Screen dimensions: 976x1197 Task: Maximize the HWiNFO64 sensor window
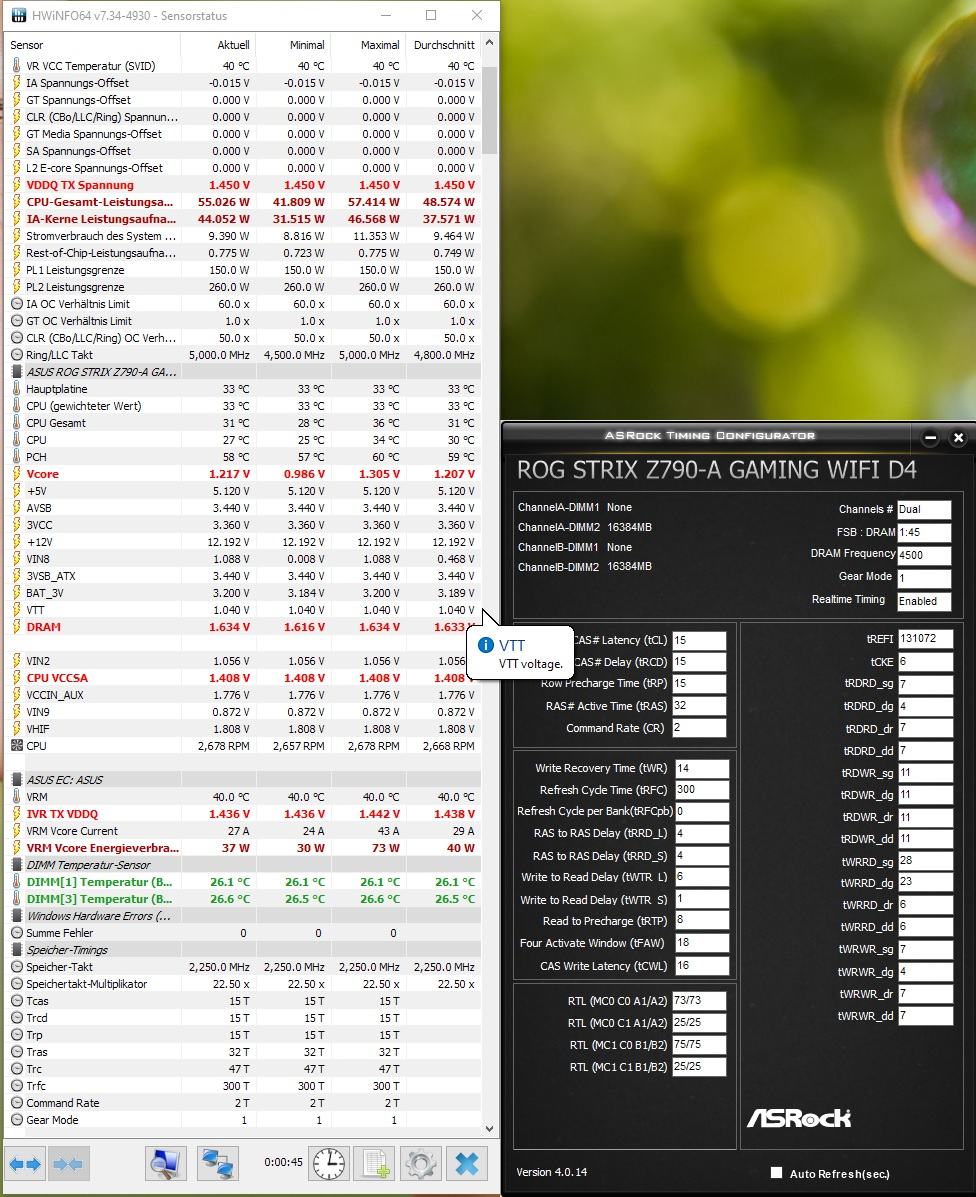[x=431, y=15]
